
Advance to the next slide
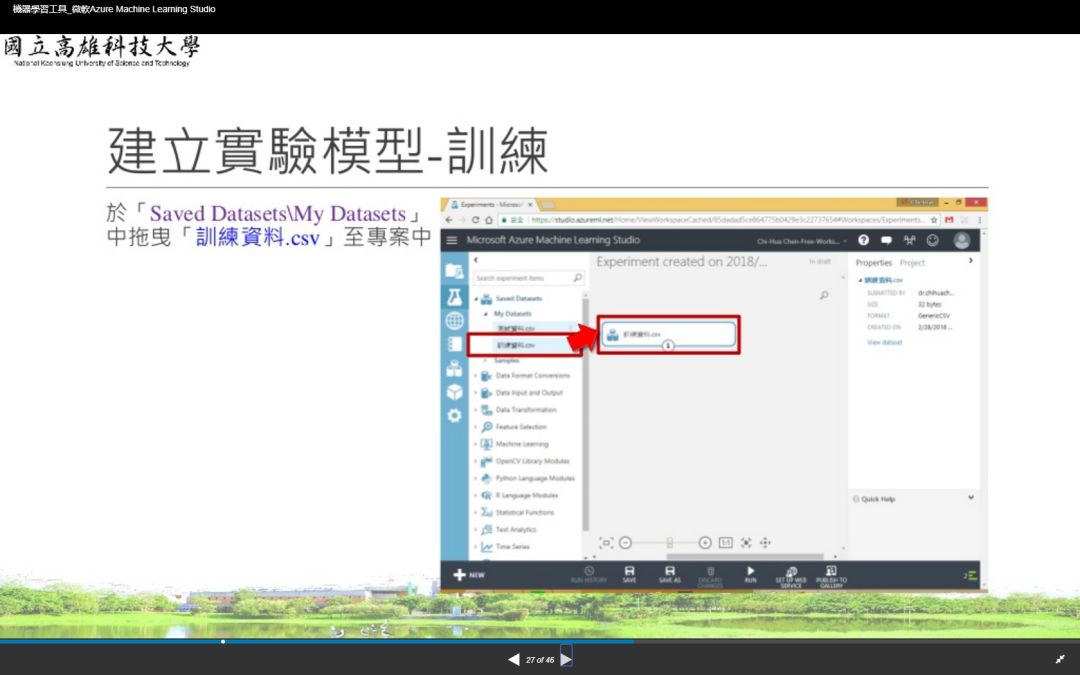pyautogui.click(x=565, y=659)
